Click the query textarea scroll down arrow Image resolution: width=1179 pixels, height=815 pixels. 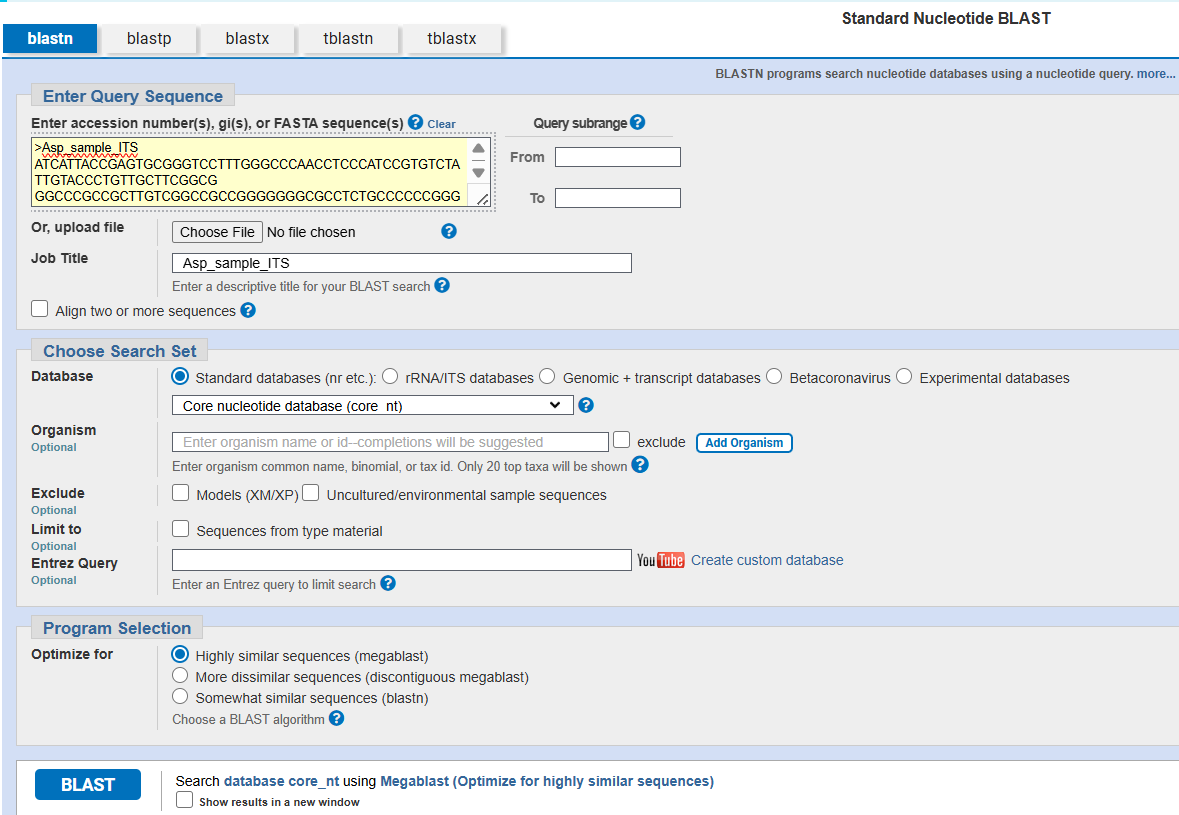point(478,173)
